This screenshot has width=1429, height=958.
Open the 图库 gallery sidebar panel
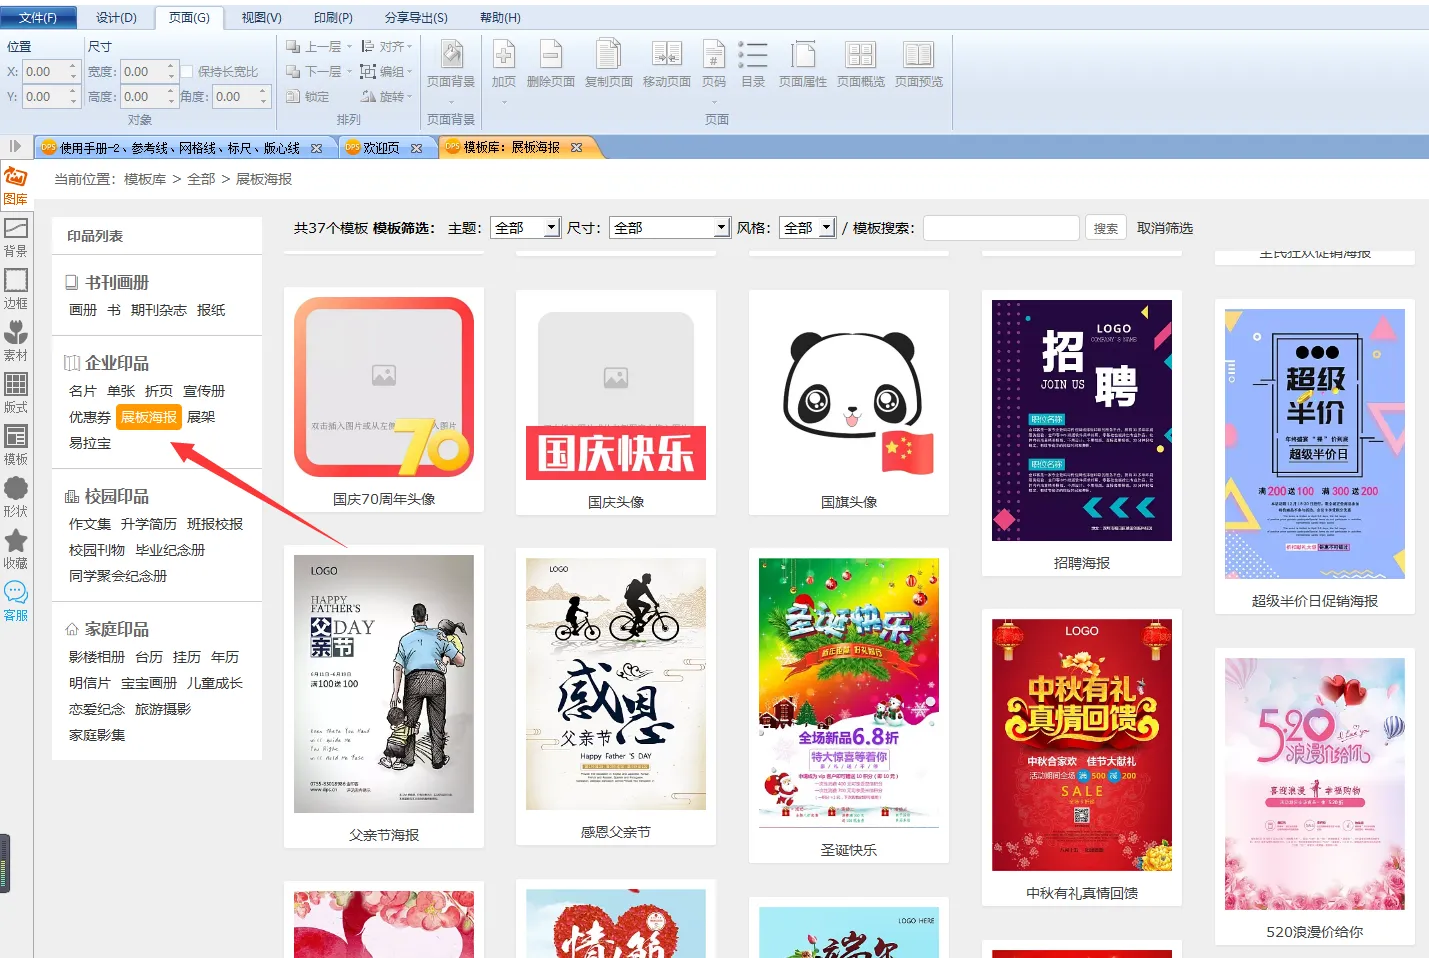click(x=16, y=184)
